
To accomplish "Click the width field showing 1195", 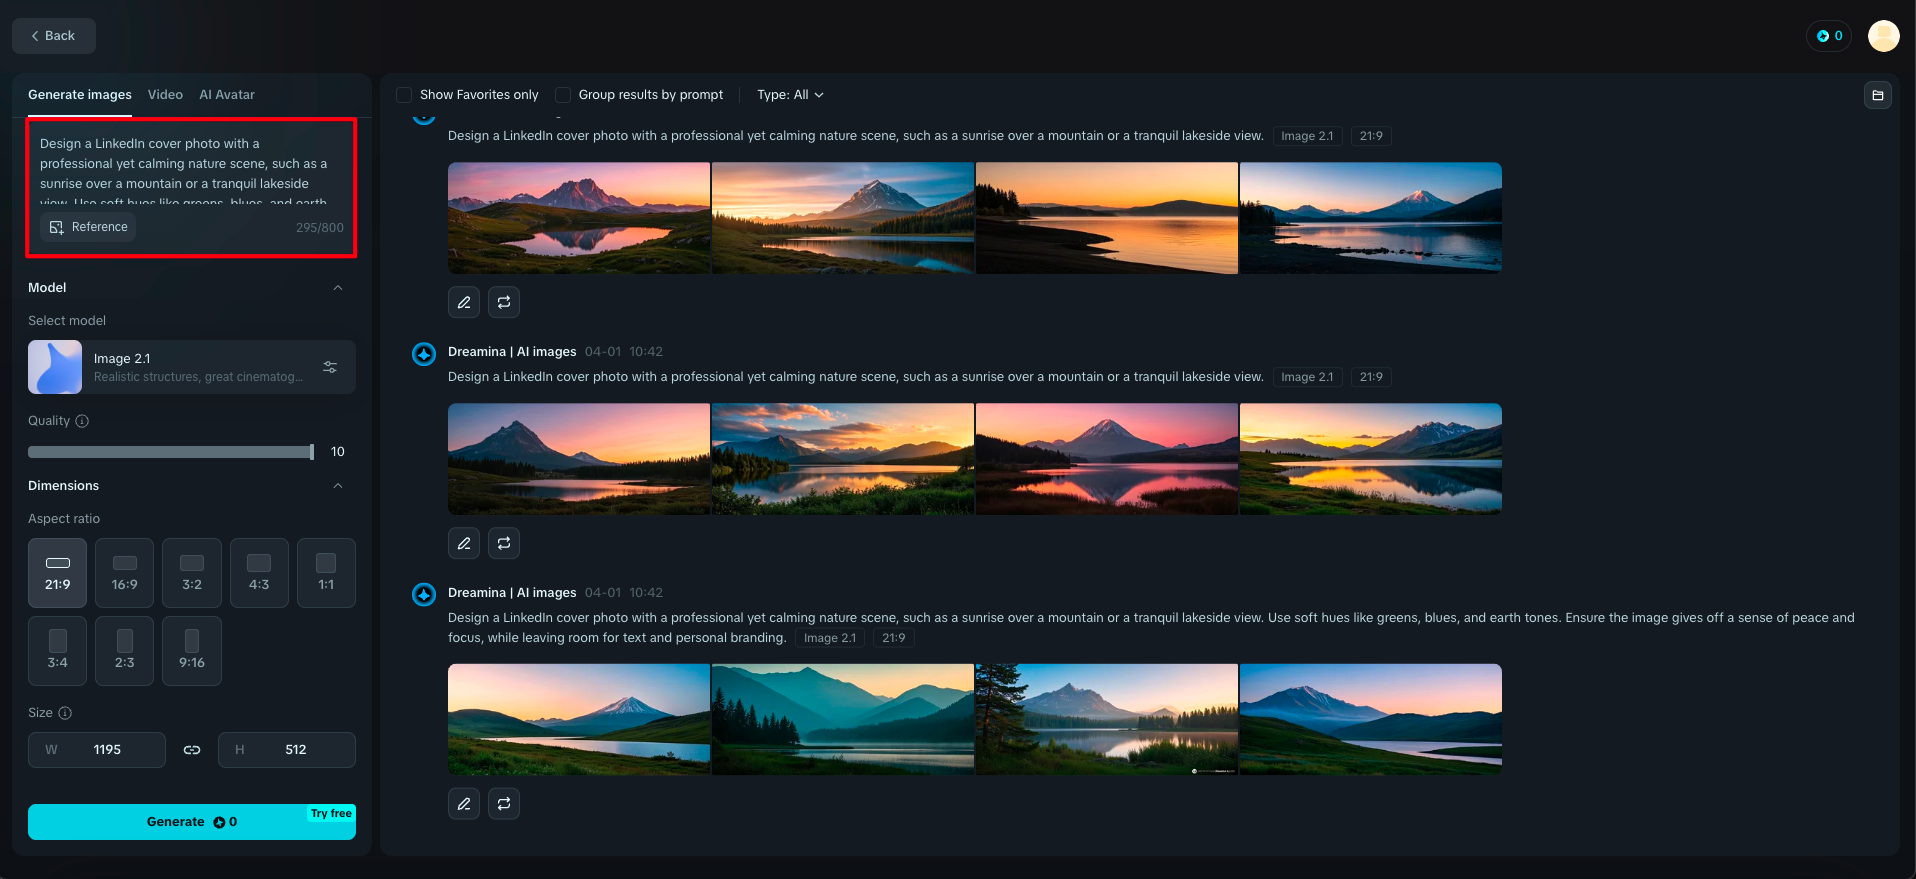I will tap(97, 750).
